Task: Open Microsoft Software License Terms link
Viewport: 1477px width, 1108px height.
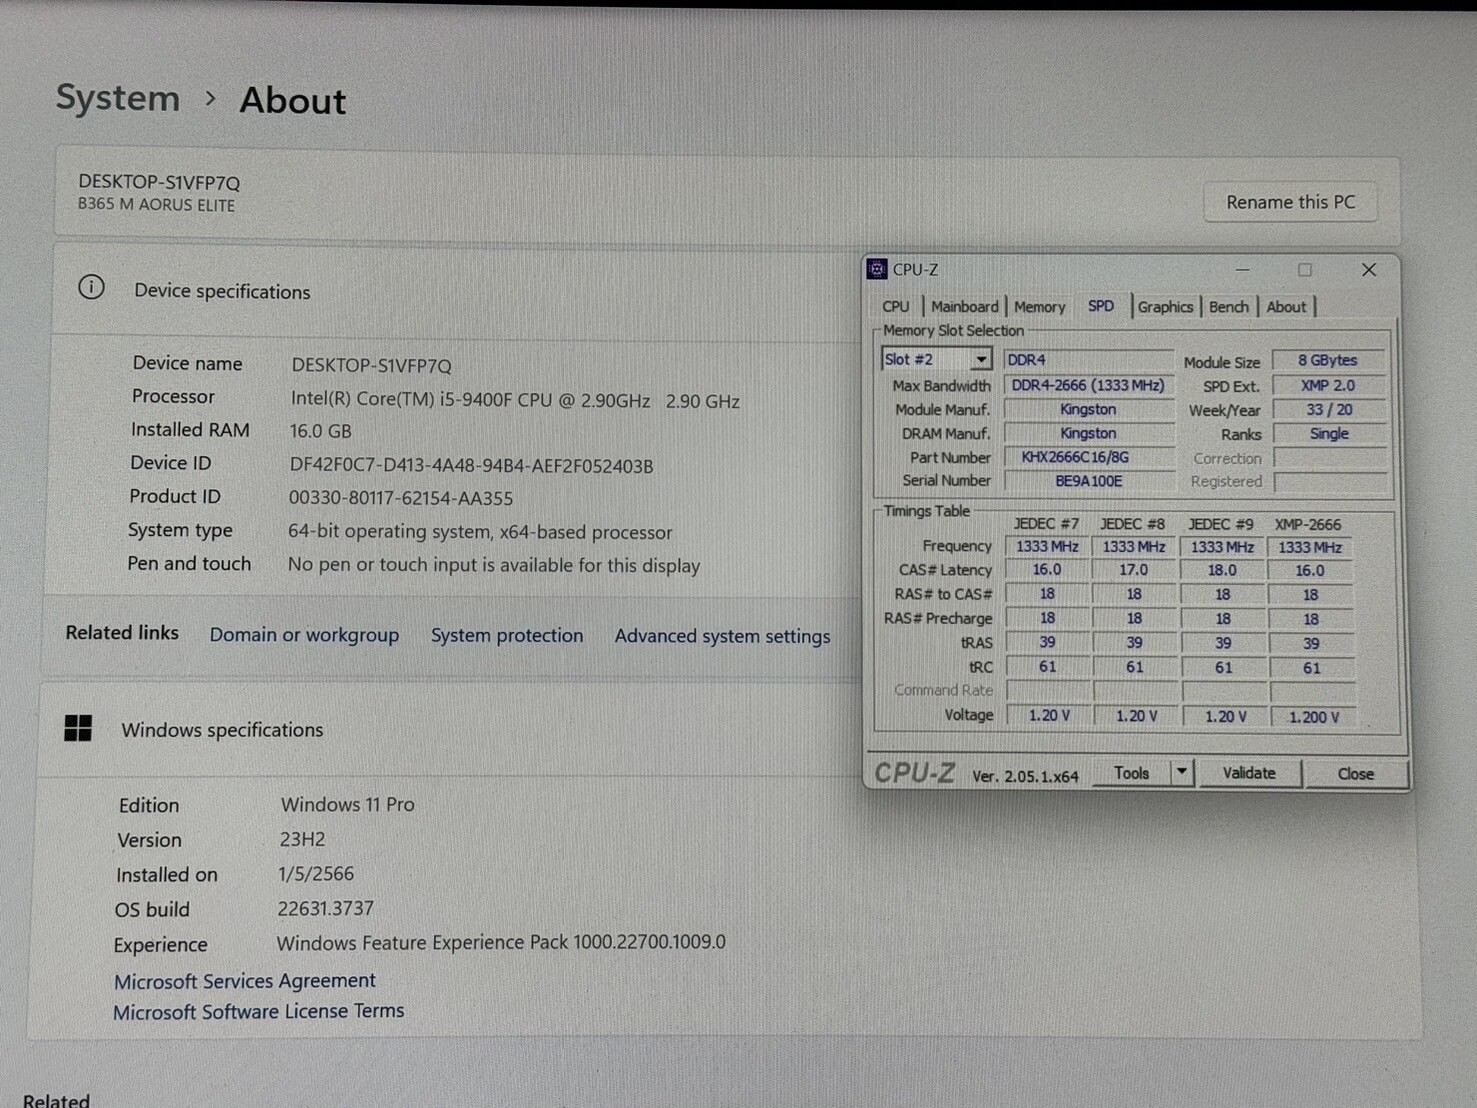Action: coord(258,1012)
